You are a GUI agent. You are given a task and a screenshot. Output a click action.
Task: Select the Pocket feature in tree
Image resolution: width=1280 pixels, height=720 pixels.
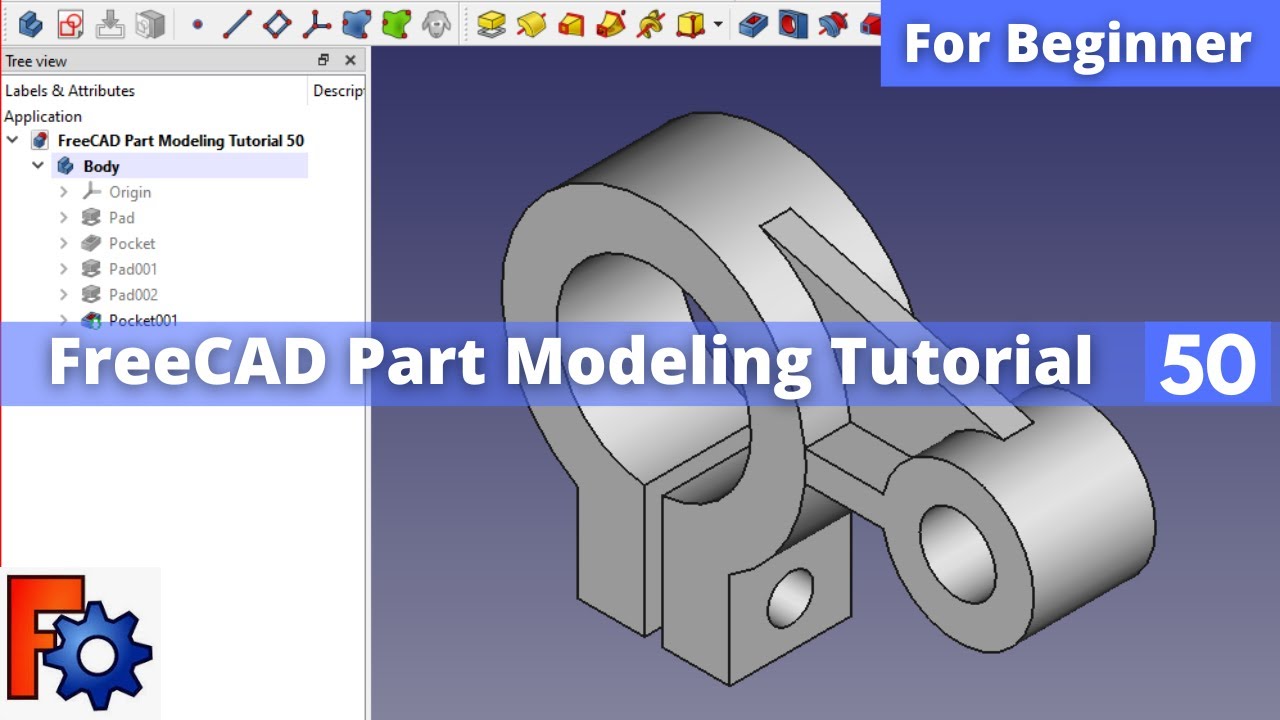tap(132, 243)
